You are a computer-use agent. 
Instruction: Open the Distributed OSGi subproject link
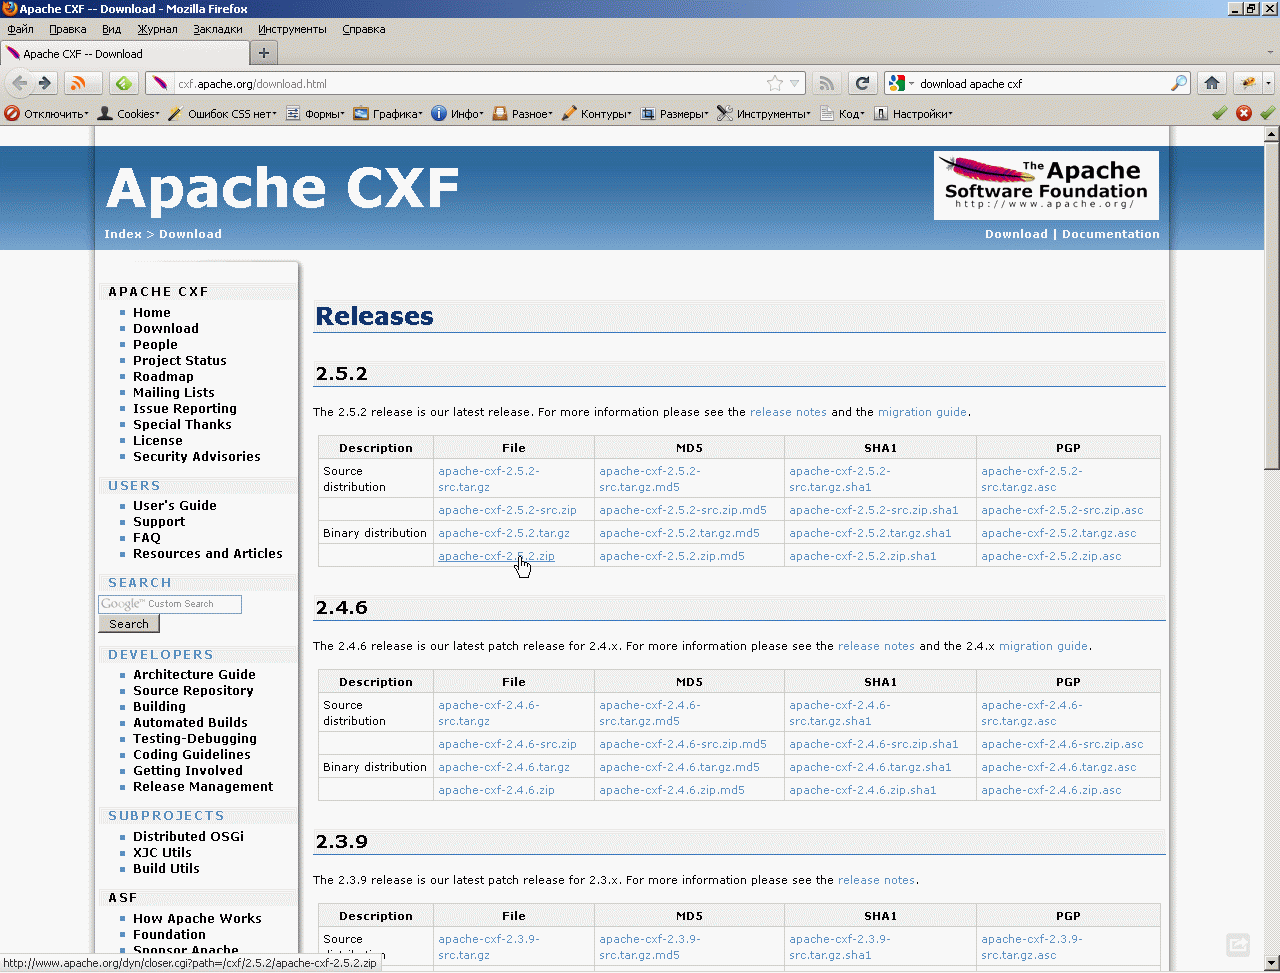click(x=188, y=836)
